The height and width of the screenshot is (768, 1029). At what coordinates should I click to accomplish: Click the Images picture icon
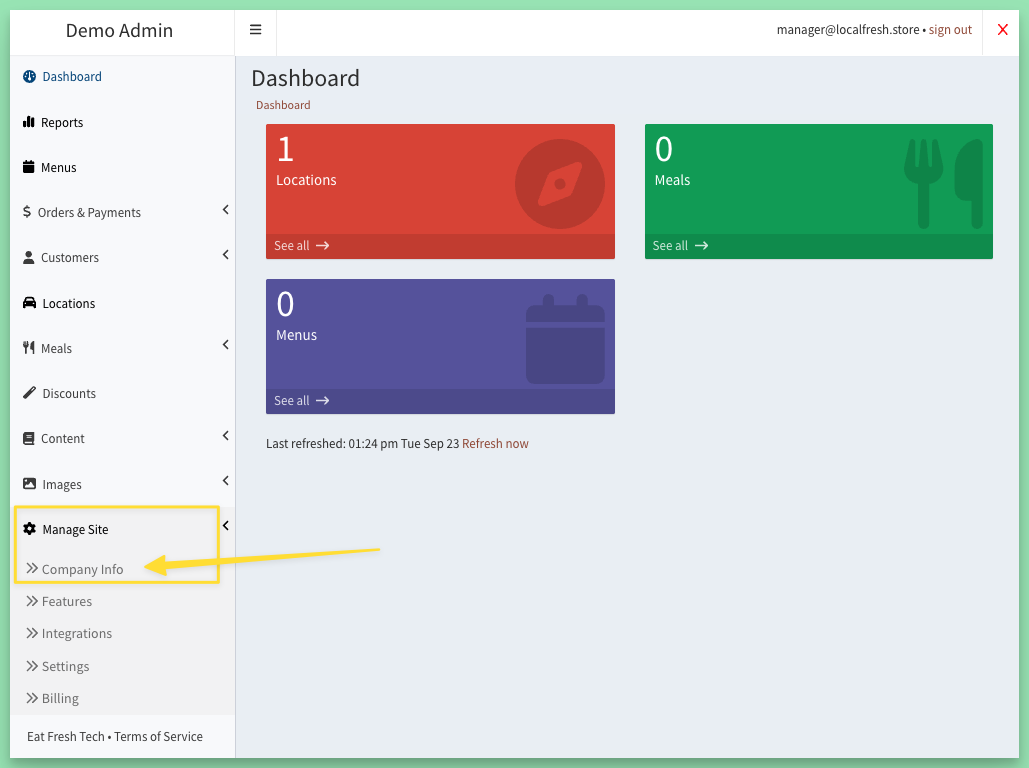tap(30, 484)
